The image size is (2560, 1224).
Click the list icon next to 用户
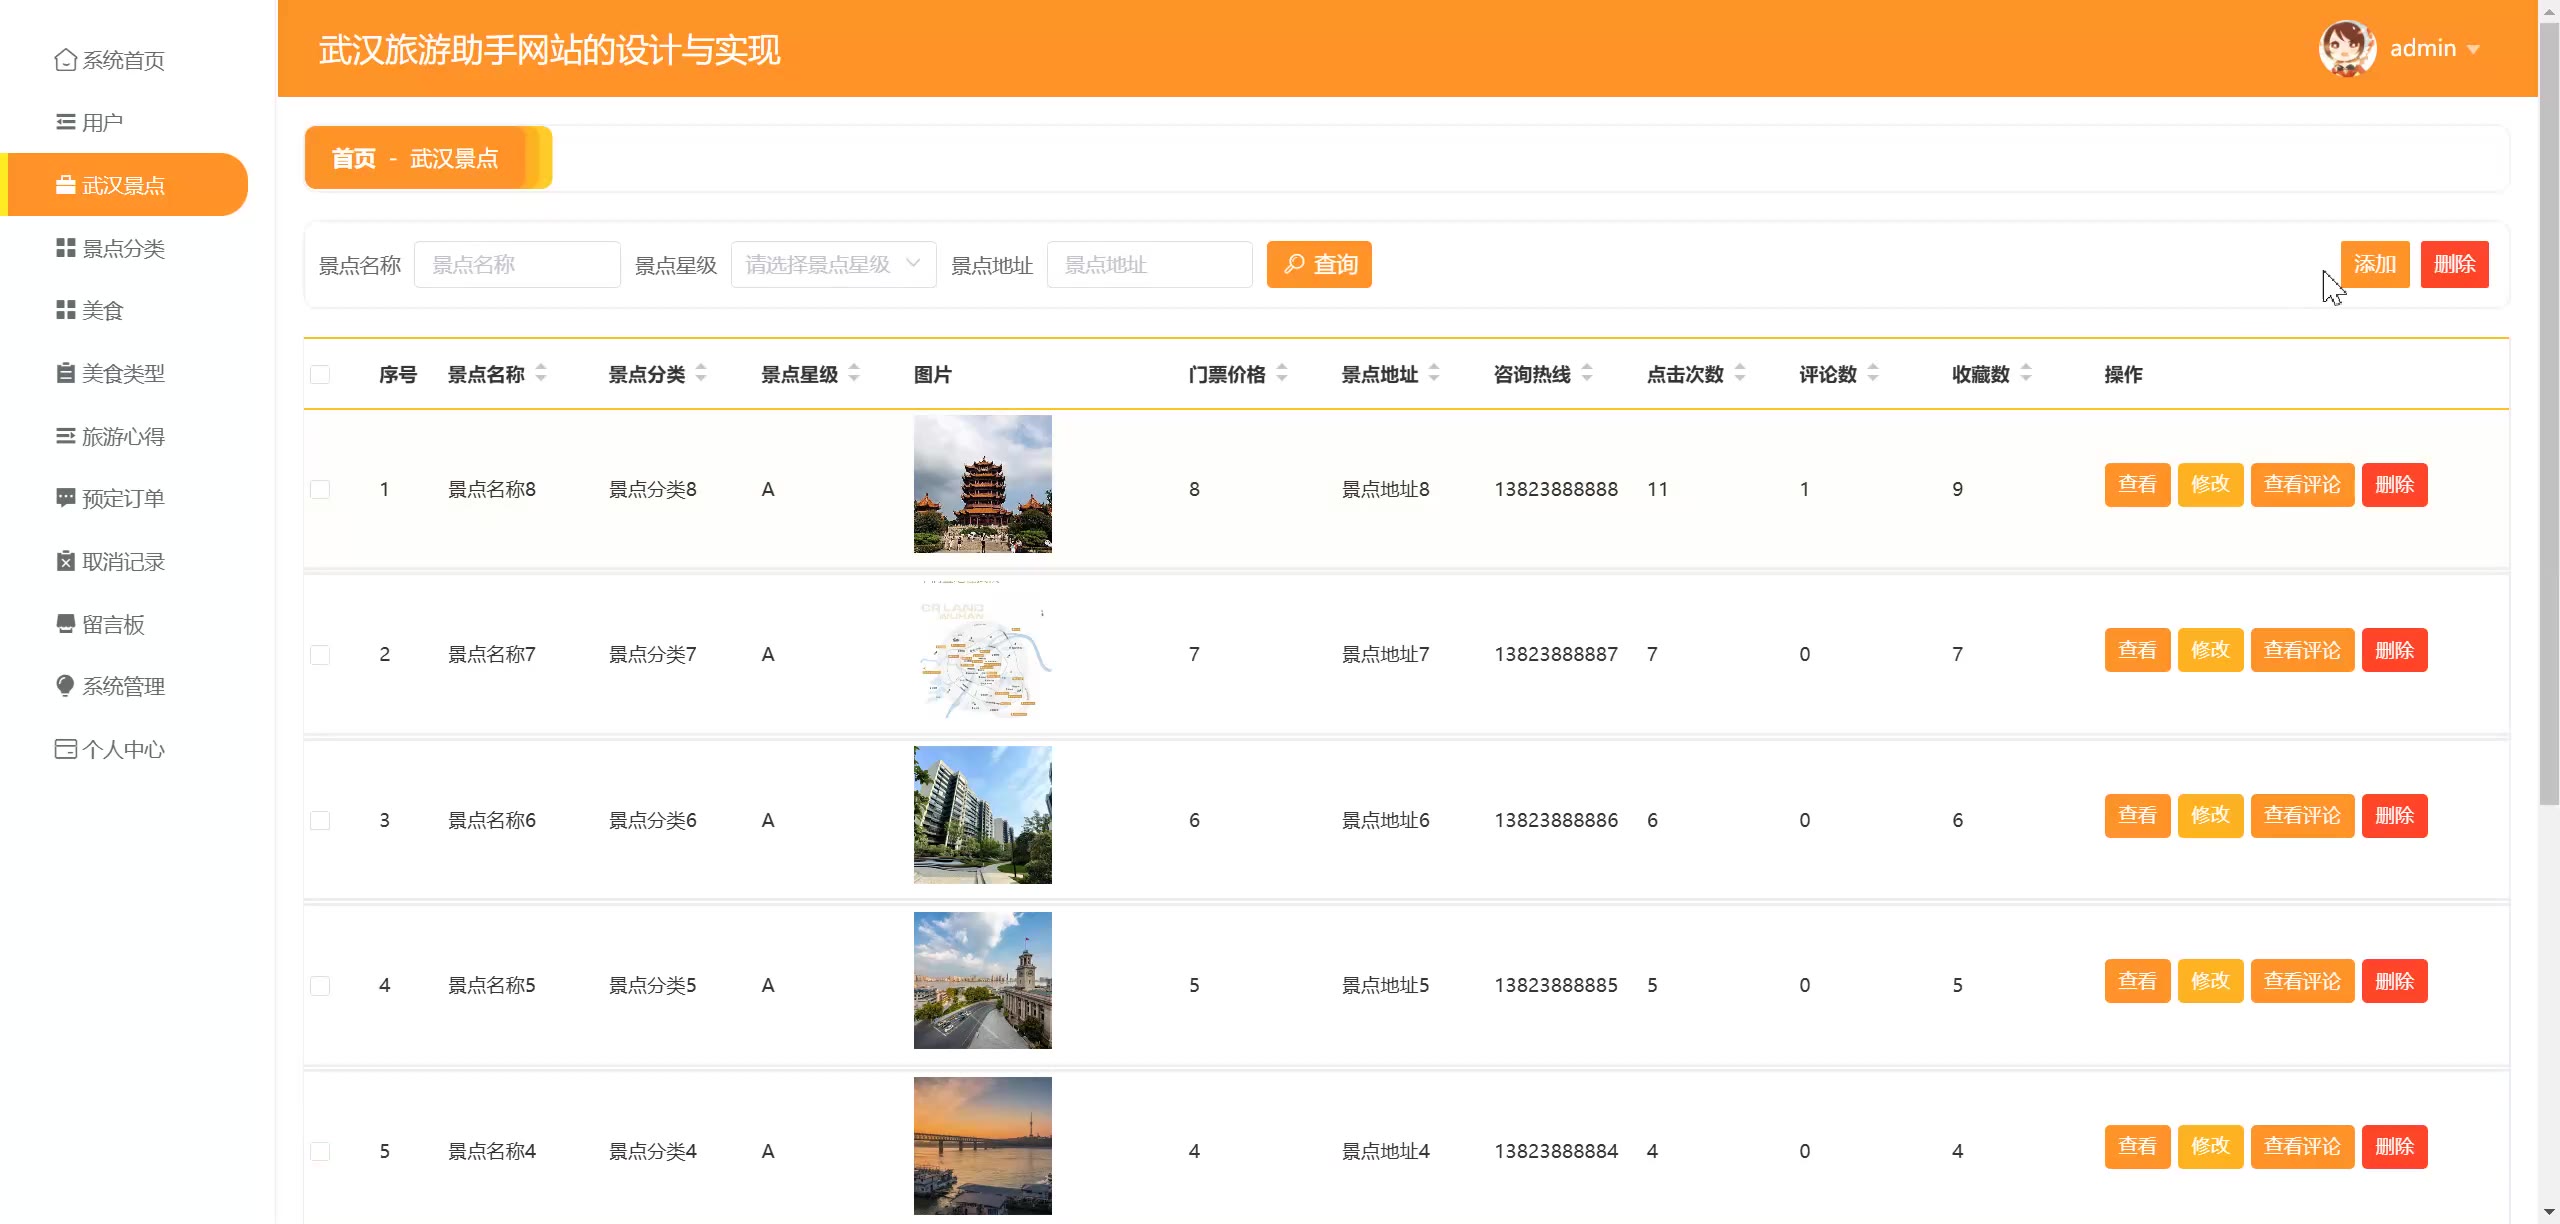point(65,122)
